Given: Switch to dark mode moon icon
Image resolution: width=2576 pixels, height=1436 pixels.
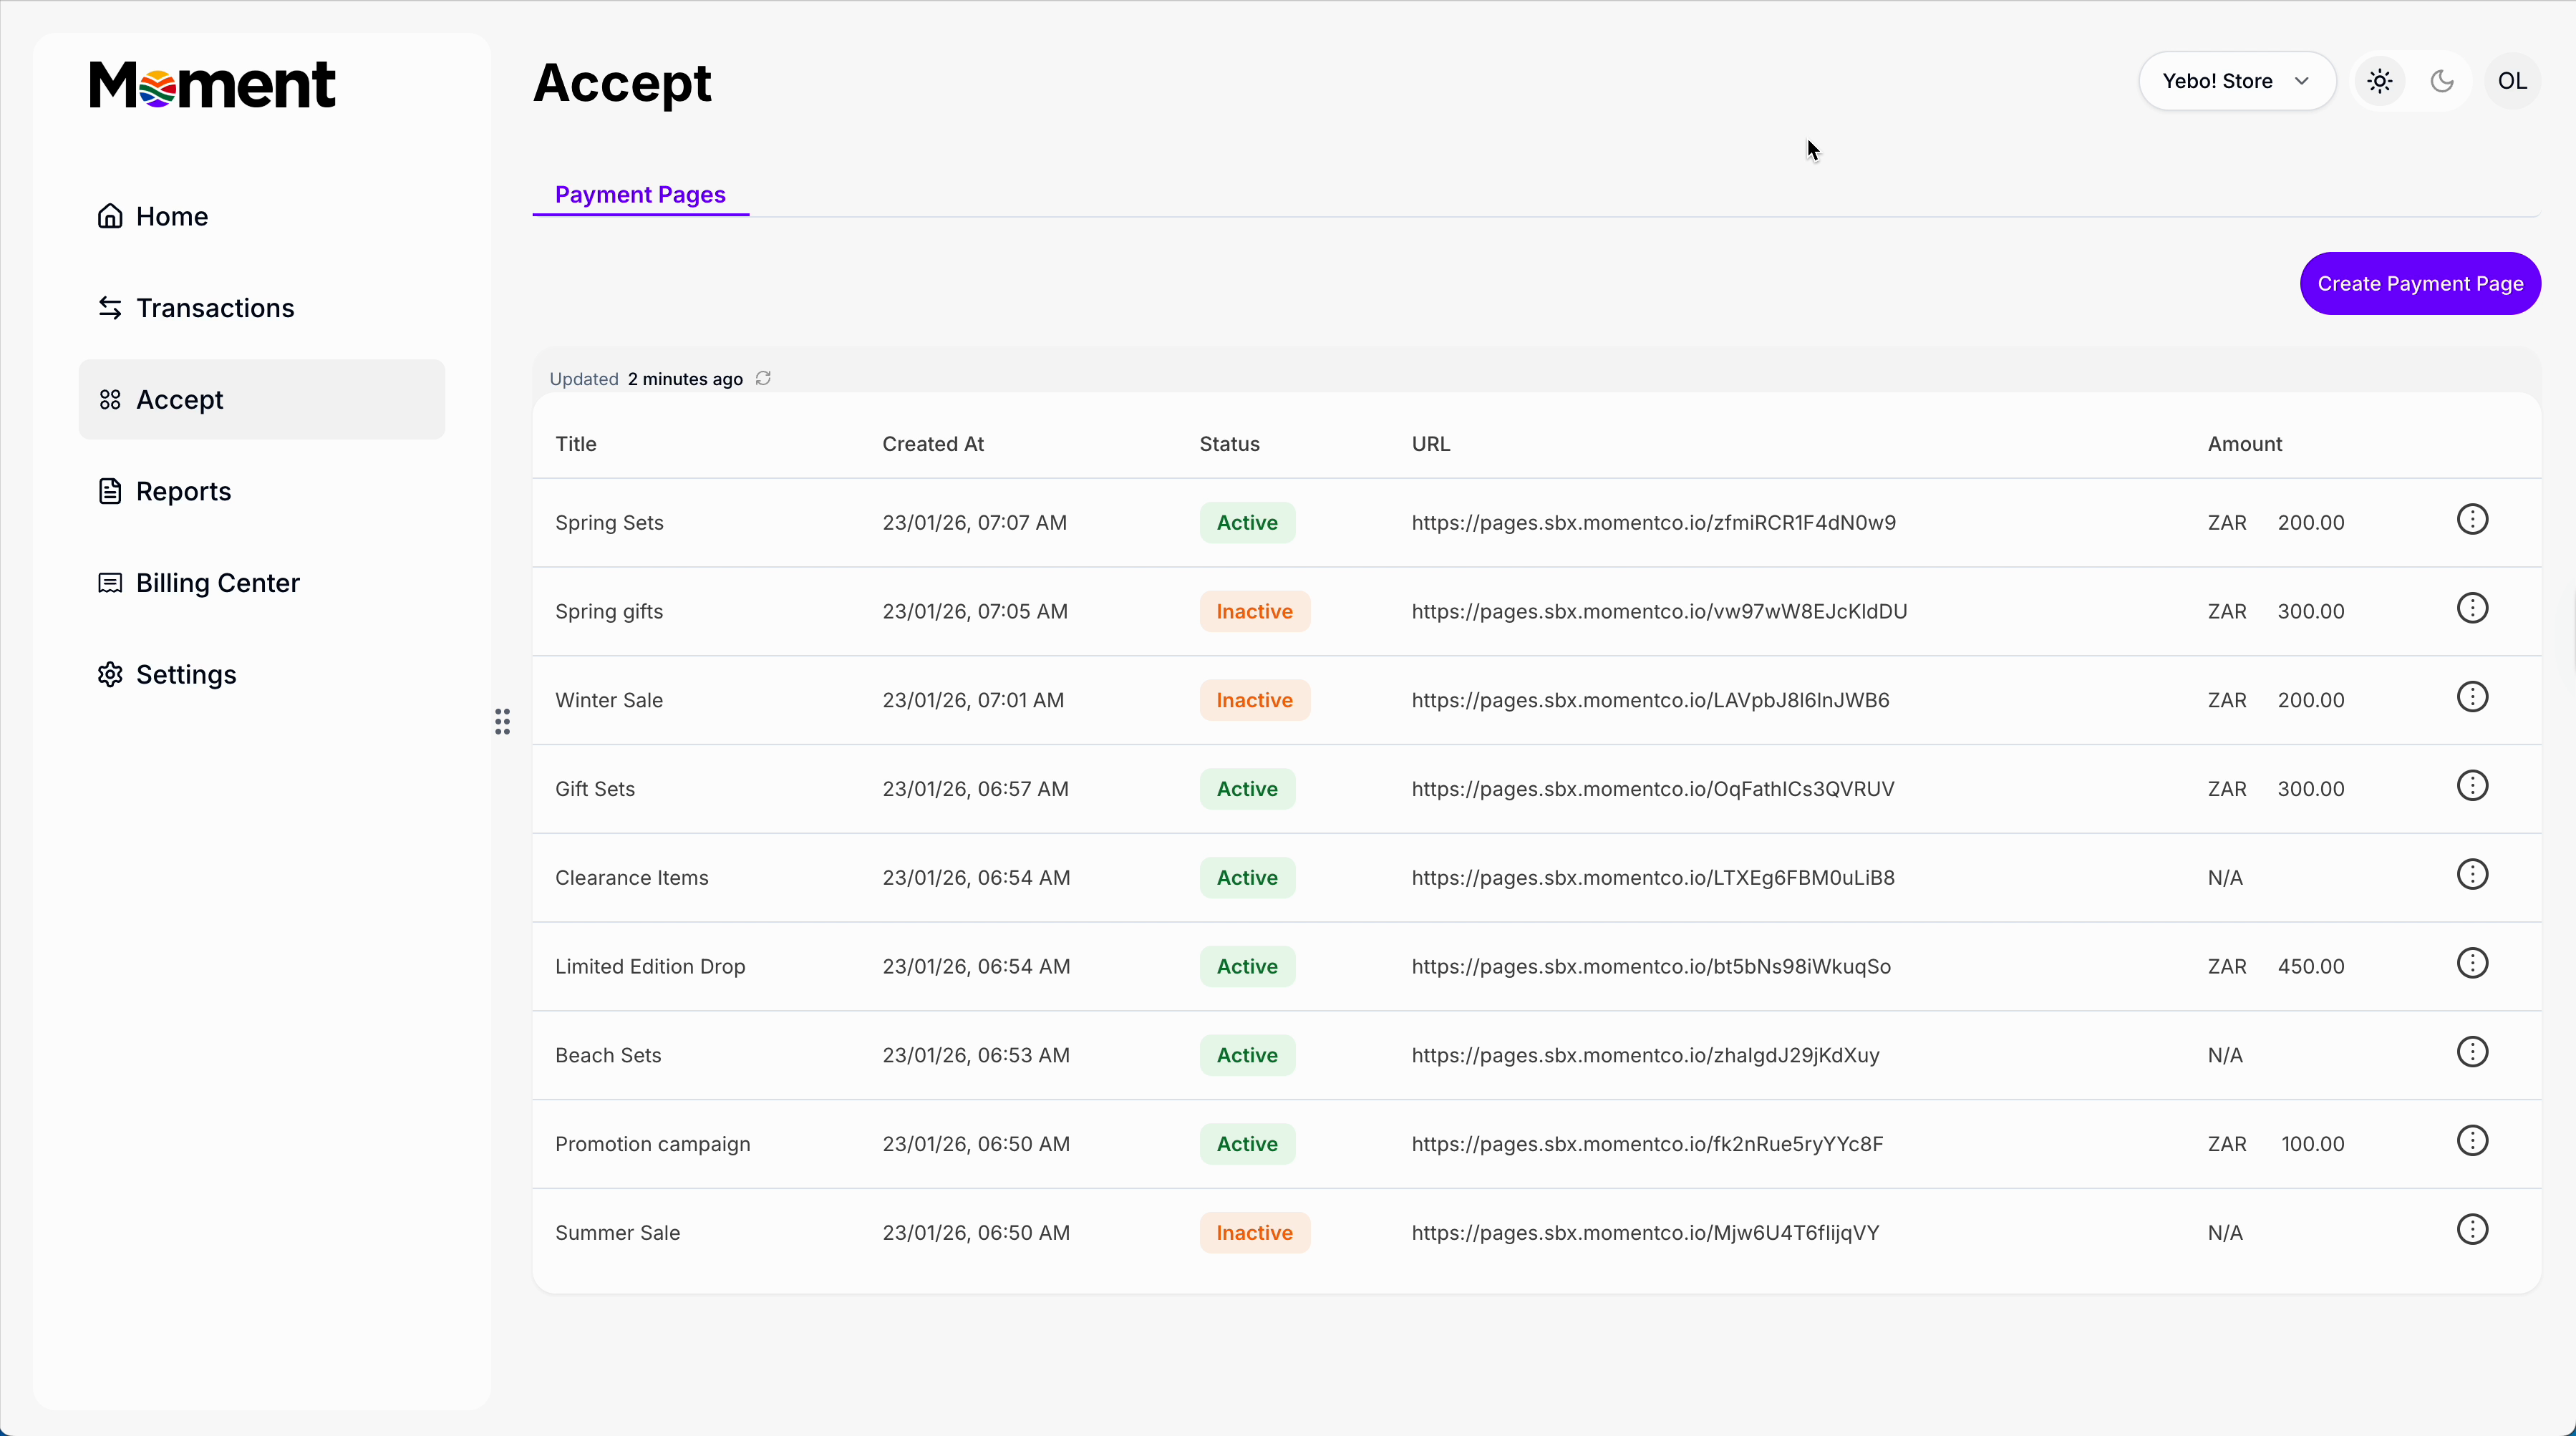Looking at the screenshot, I should point(2442,81).
